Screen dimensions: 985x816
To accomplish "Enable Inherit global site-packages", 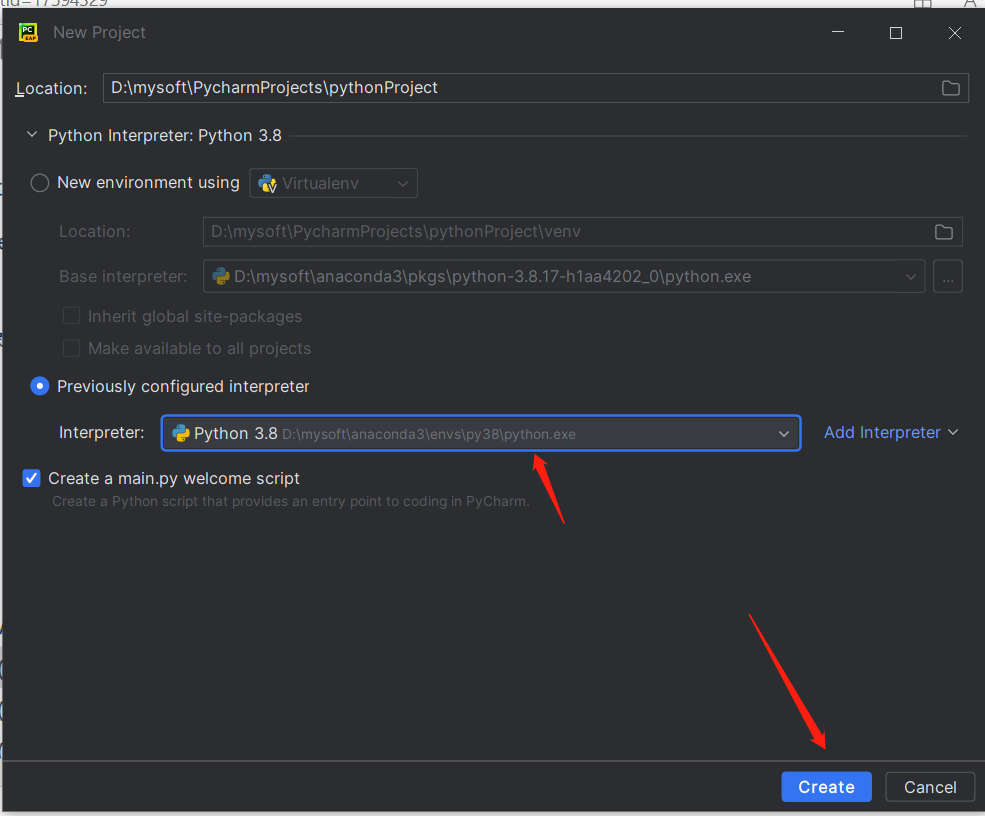I will pos(71,315).
